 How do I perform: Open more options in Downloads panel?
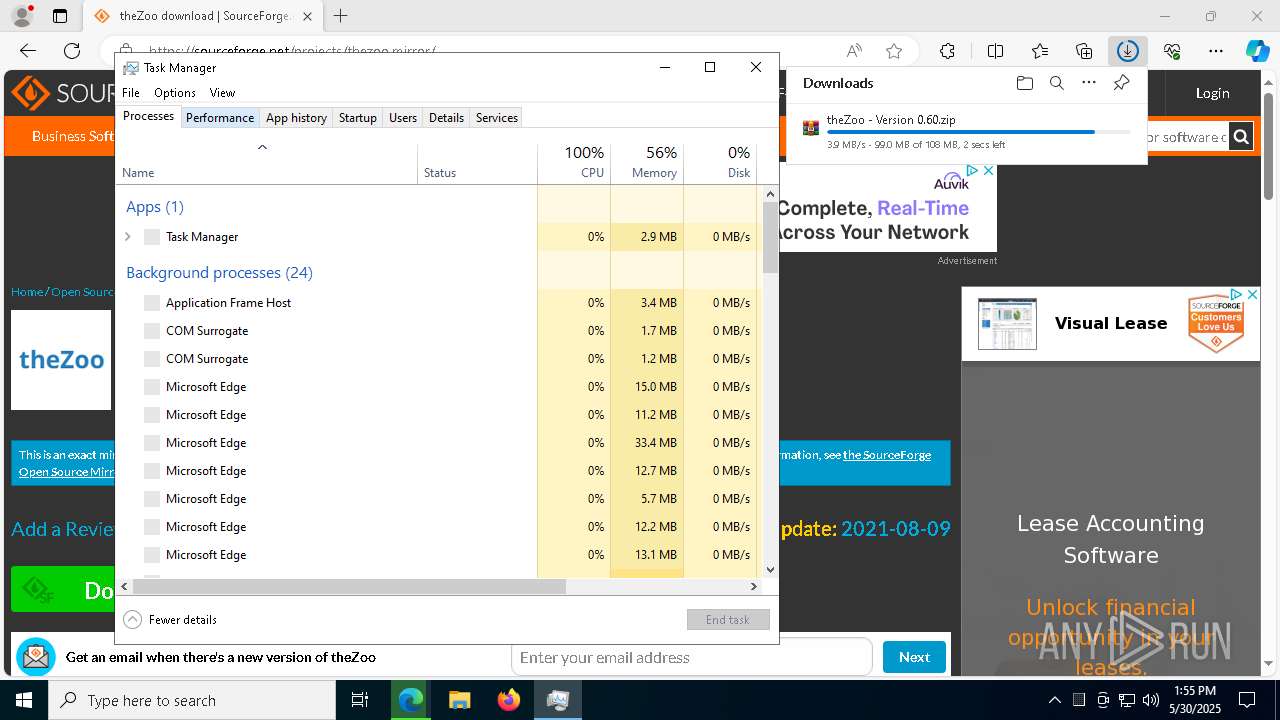tap(1089, 83)
